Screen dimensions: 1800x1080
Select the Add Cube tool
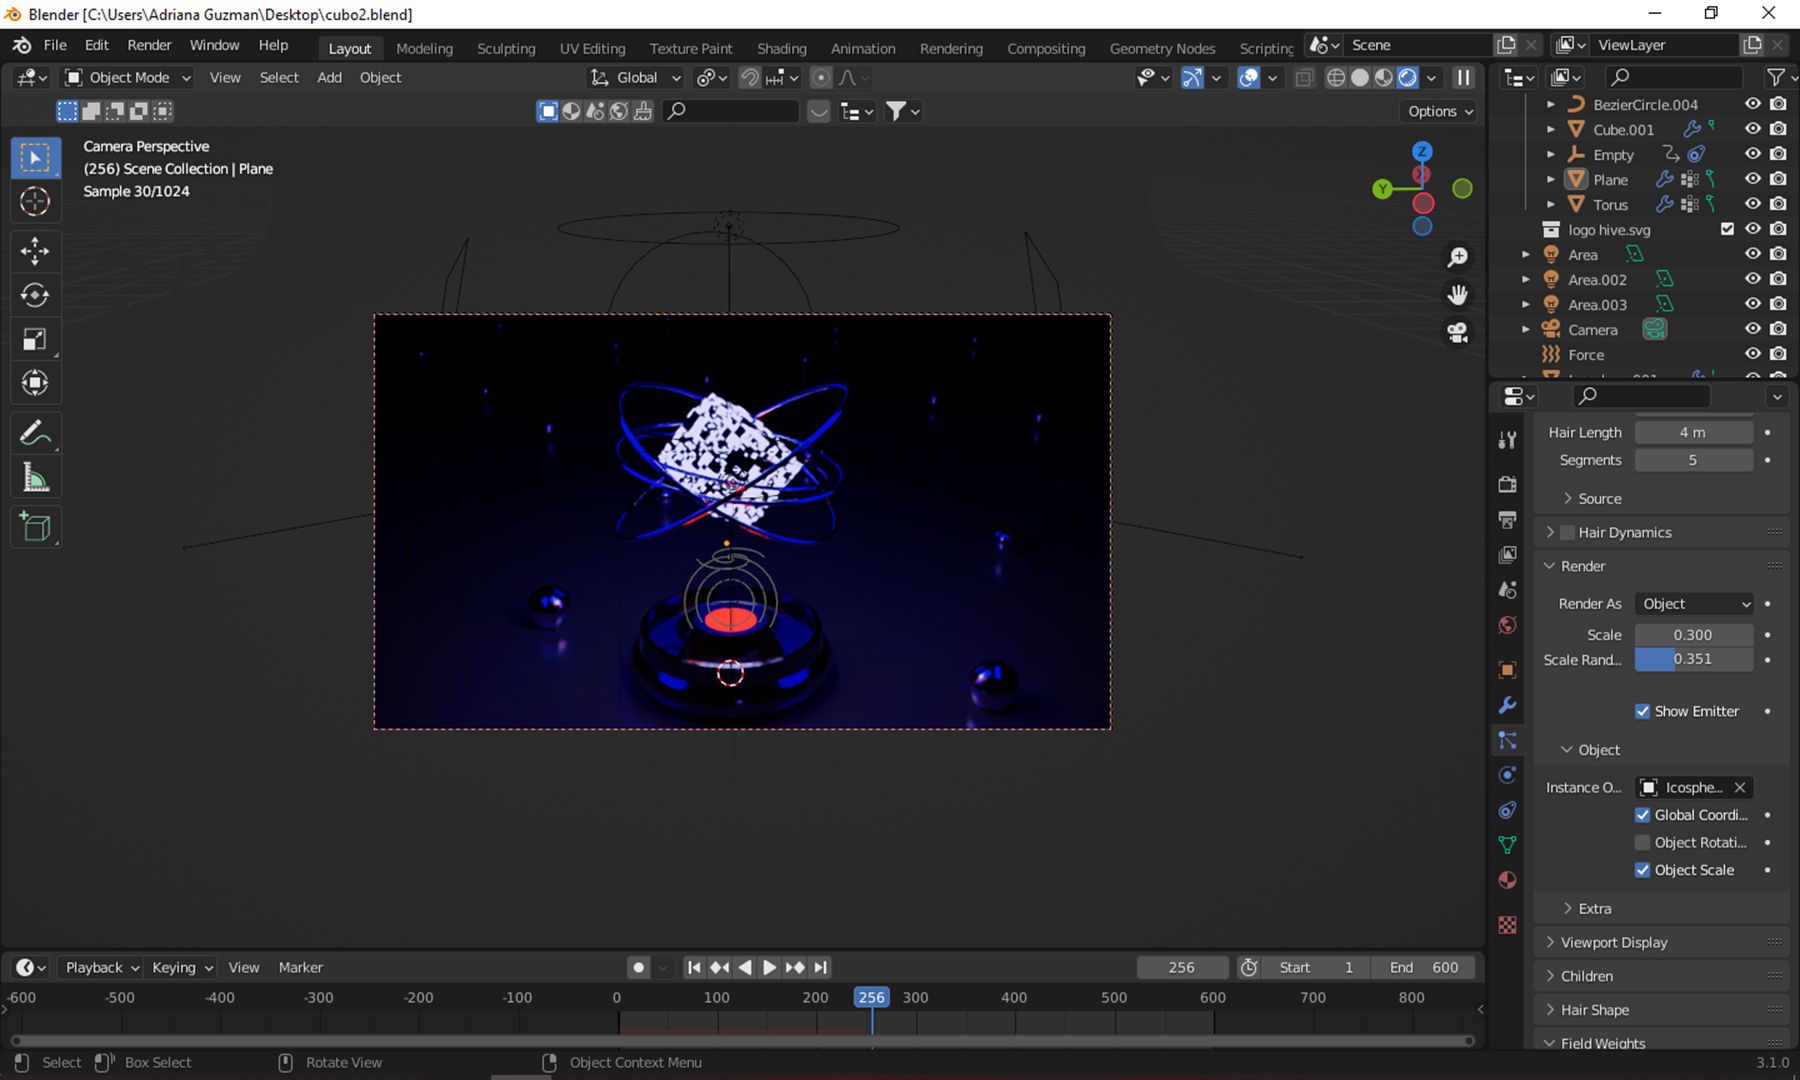(x=35, y=527)
